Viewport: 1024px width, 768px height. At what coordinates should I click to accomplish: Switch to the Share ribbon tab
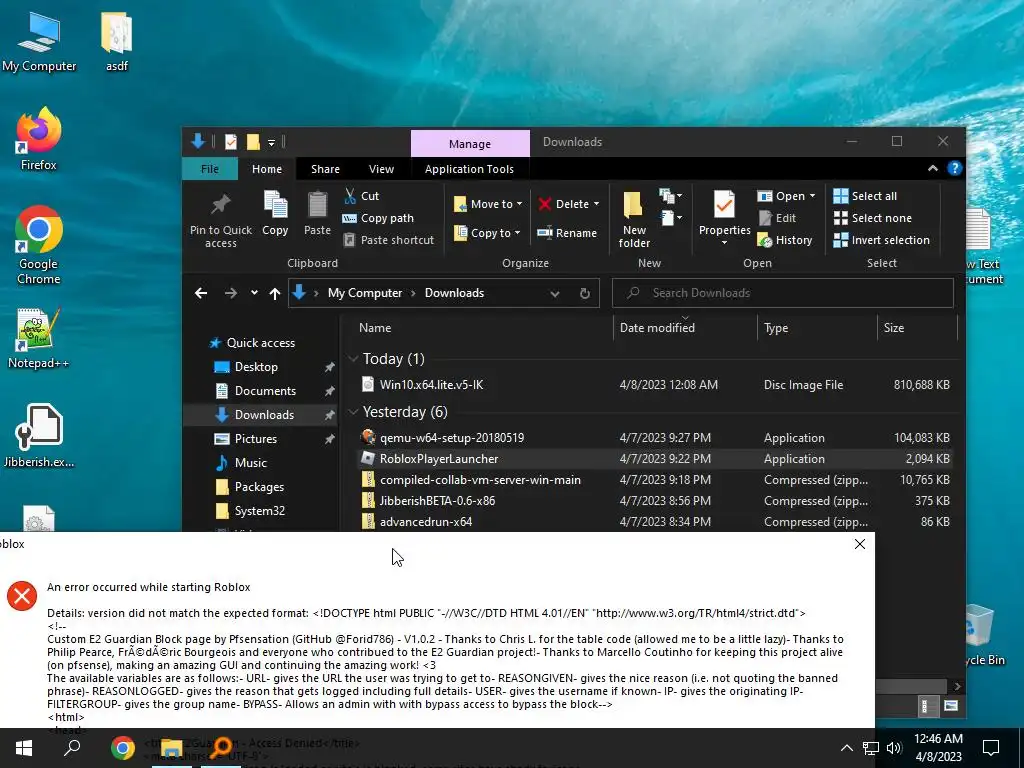pos(325,168)
